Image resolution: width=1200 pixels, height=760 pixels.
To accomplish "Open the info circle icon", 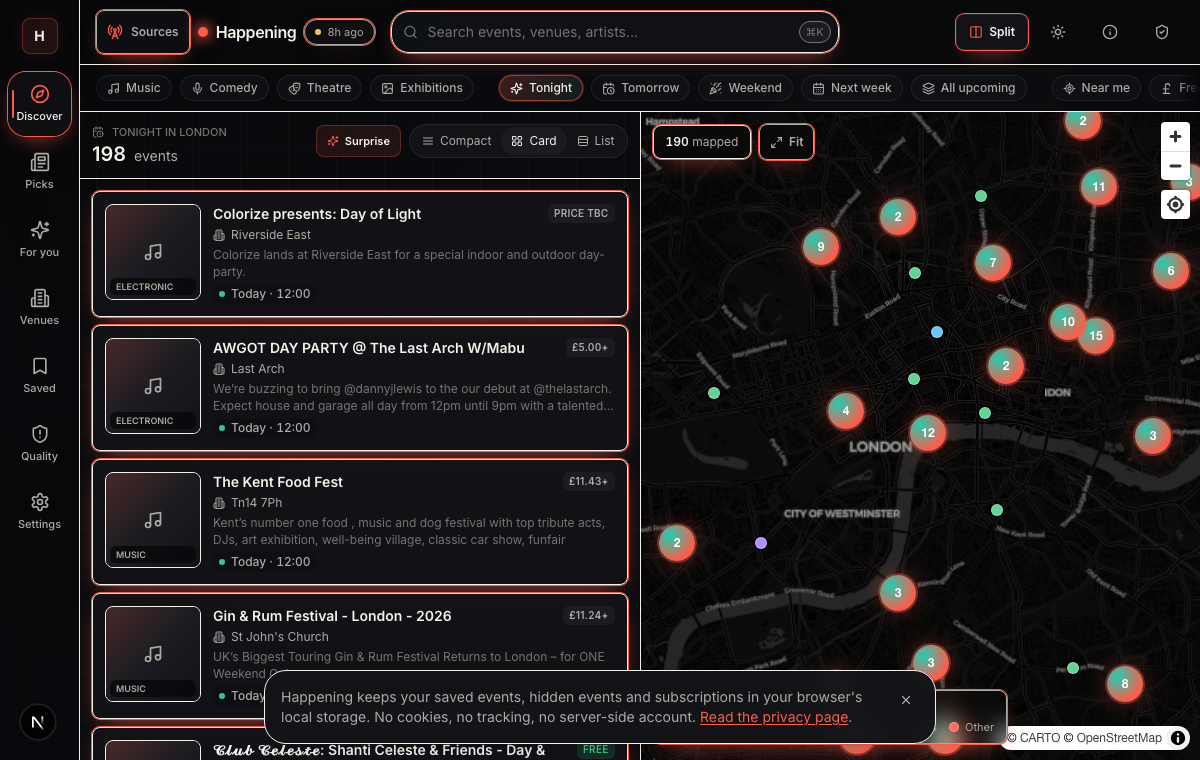I will click(x=1110, y=32).
